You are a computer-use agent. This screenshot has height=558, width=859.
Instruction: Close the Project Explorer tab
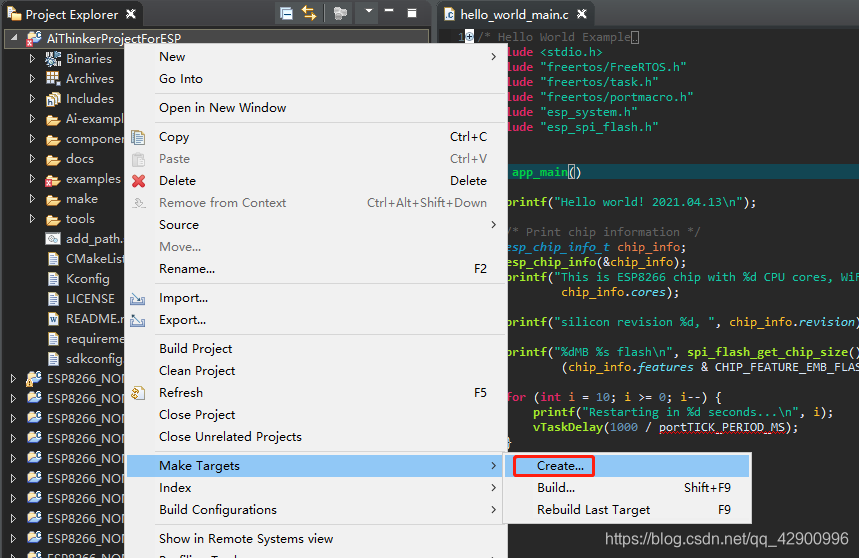coord(131,14)
